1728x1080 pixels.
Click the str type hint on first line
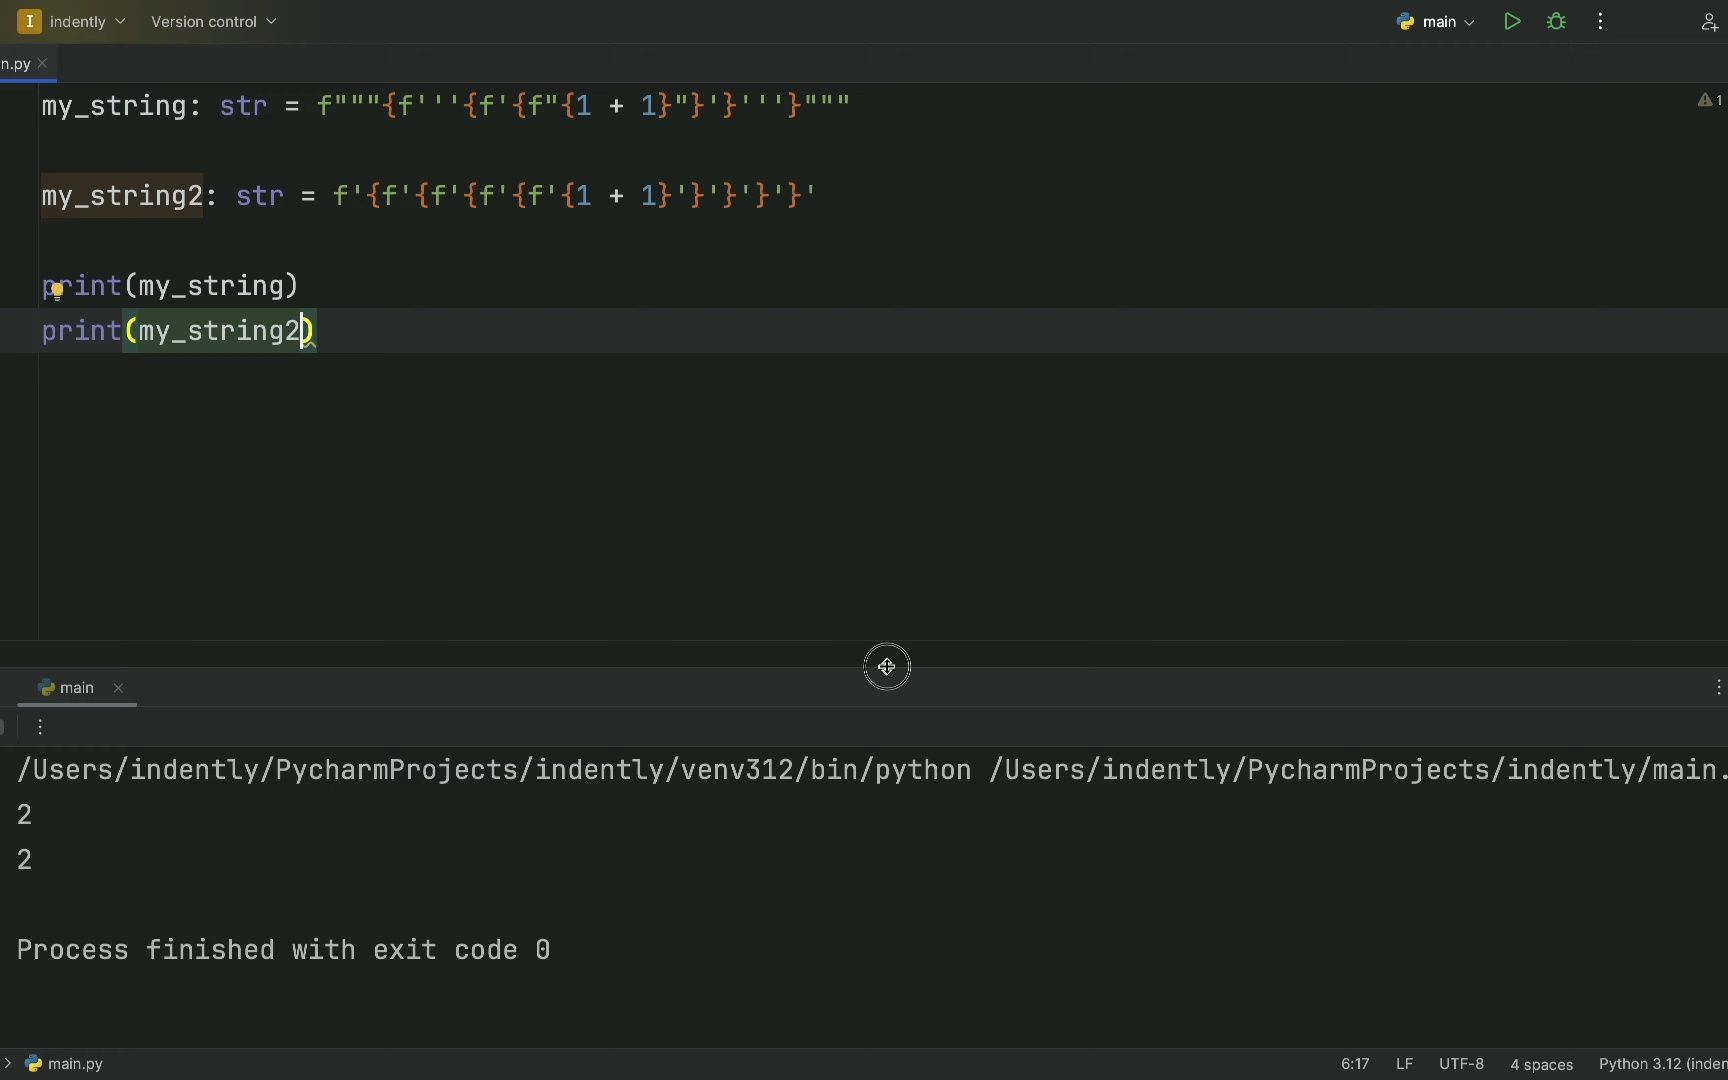(x=243, y=106)
